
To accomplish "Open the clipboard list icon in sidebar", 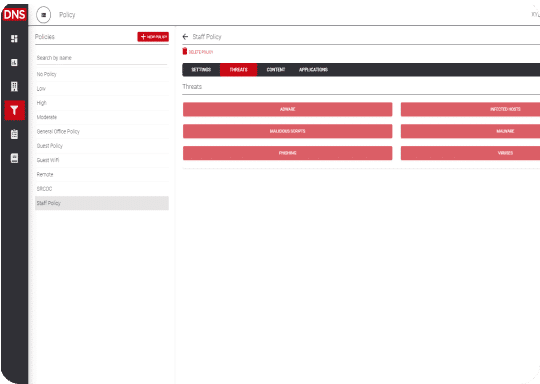I will click(x=14, y=134).
